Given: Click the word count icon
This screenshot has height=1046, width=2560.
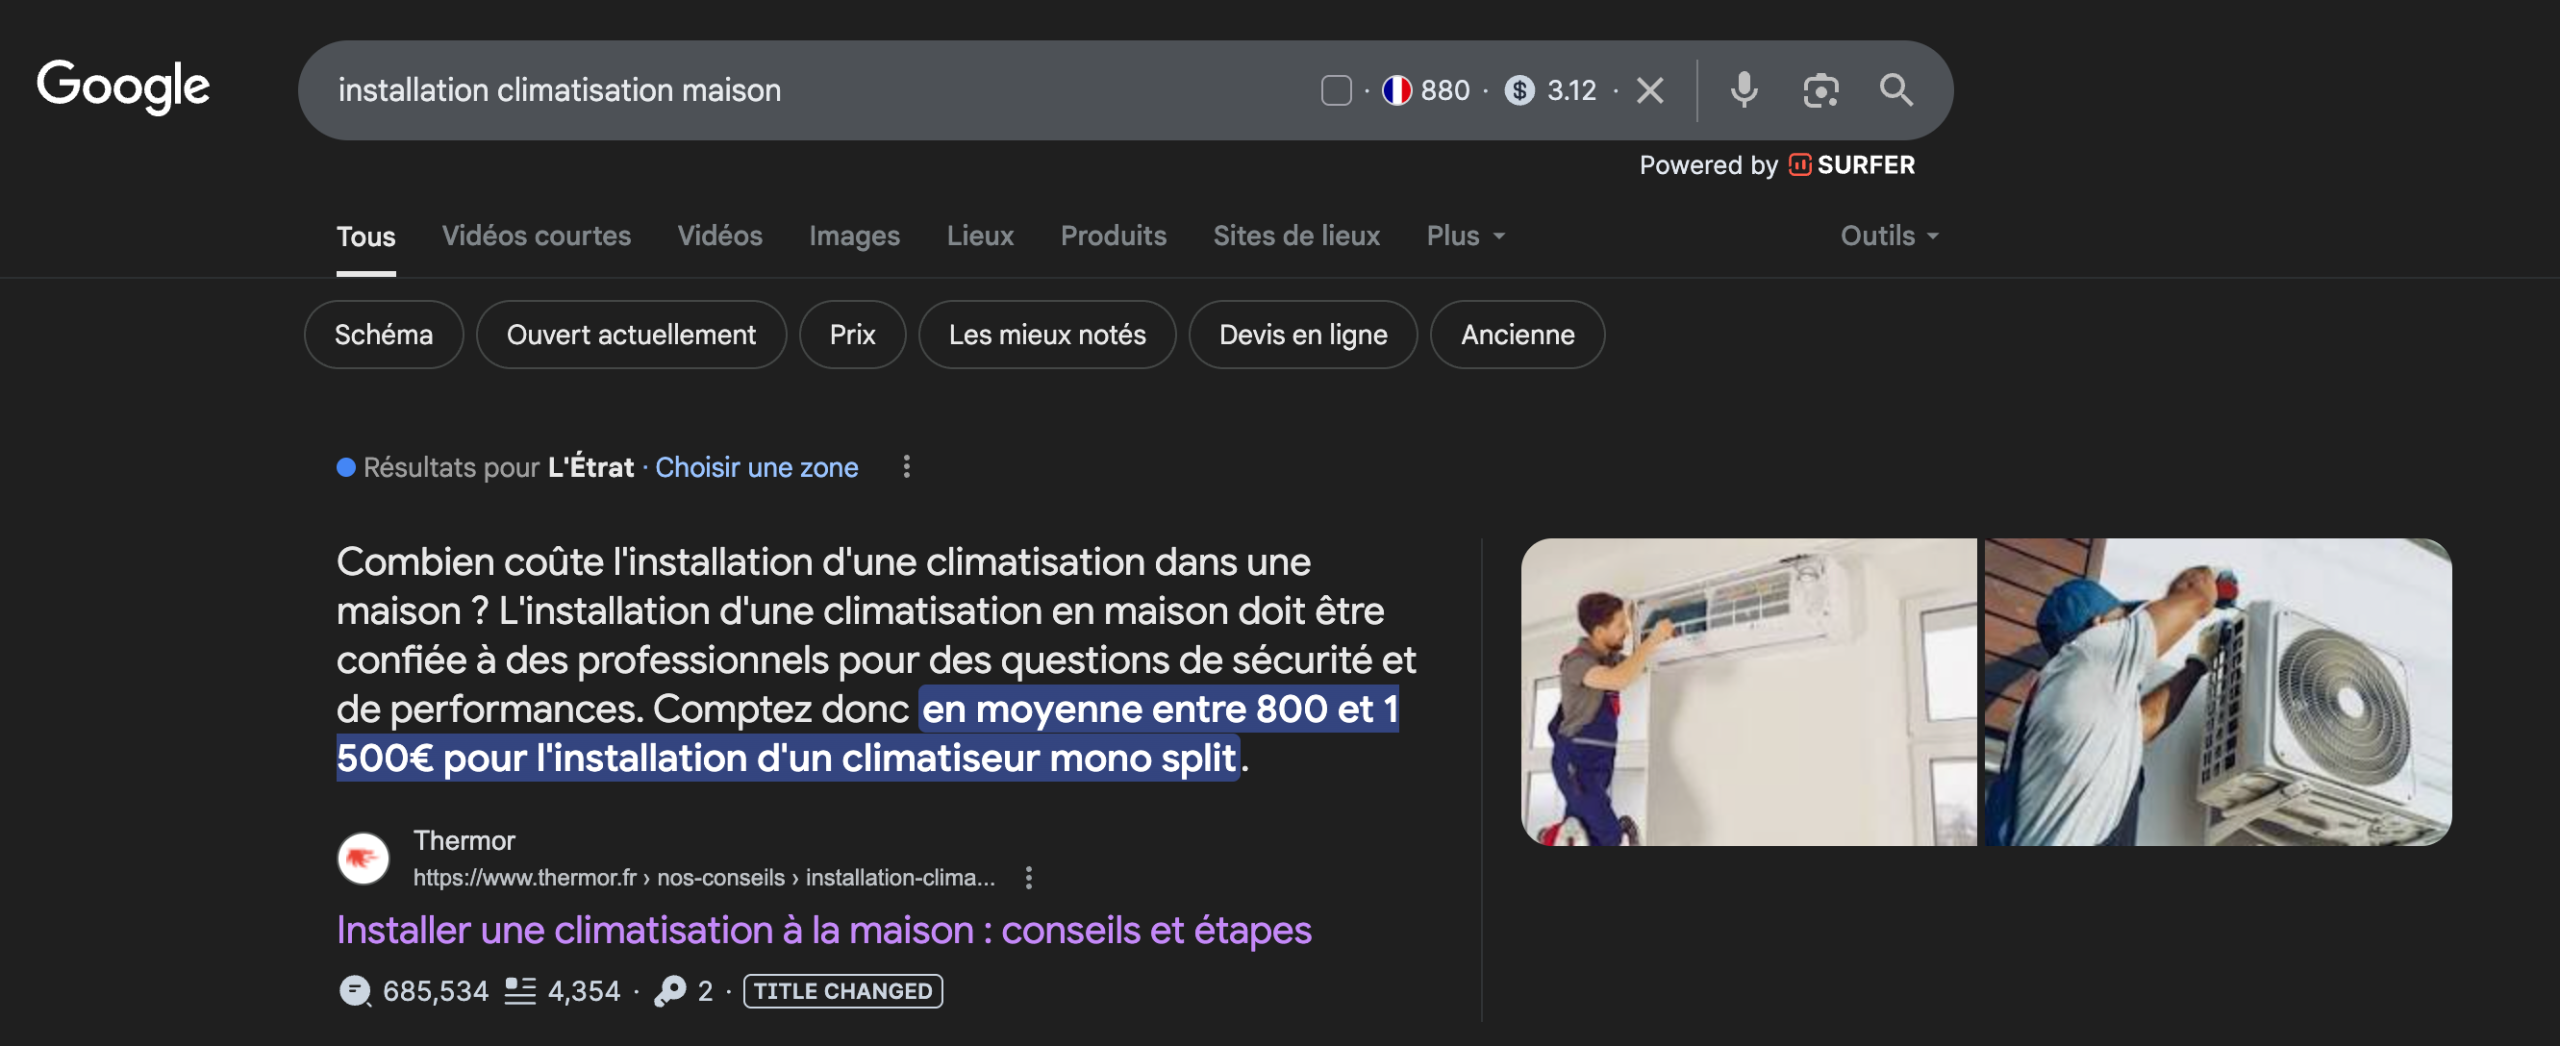Looking at the screenshot, I should pyautogui.click(x=520, y=991).
